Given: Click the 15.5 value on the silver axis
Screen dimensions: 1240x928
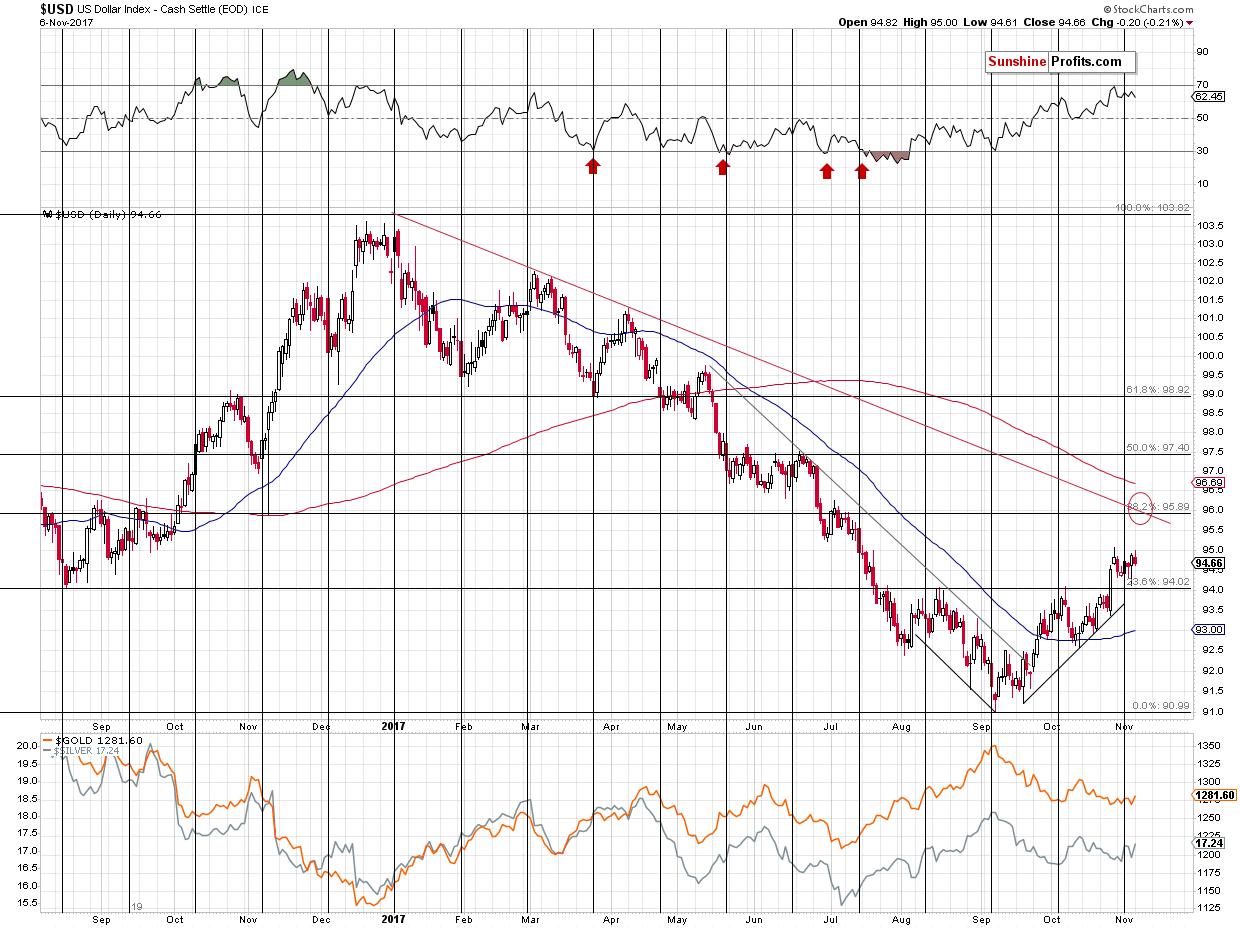Looking at the screenshot, I should click(27, 903).
